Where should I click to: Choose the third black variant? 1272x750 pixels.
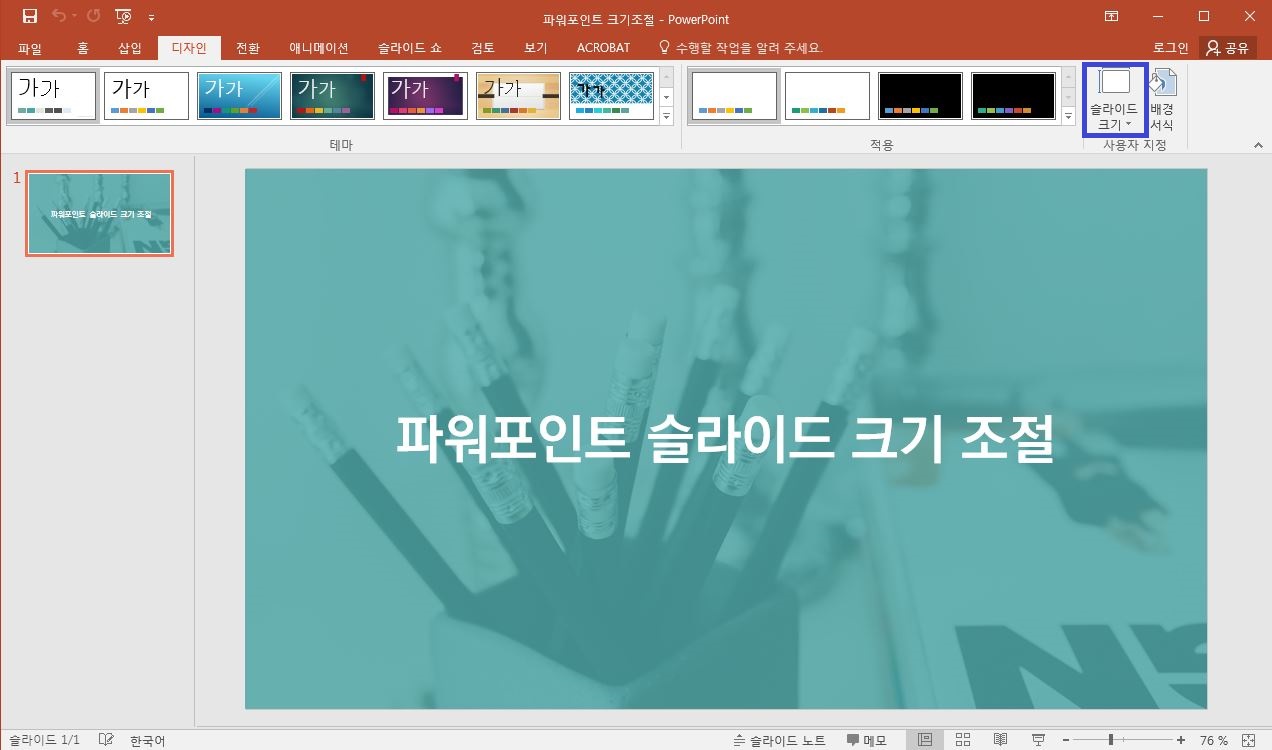pos(920,96)
